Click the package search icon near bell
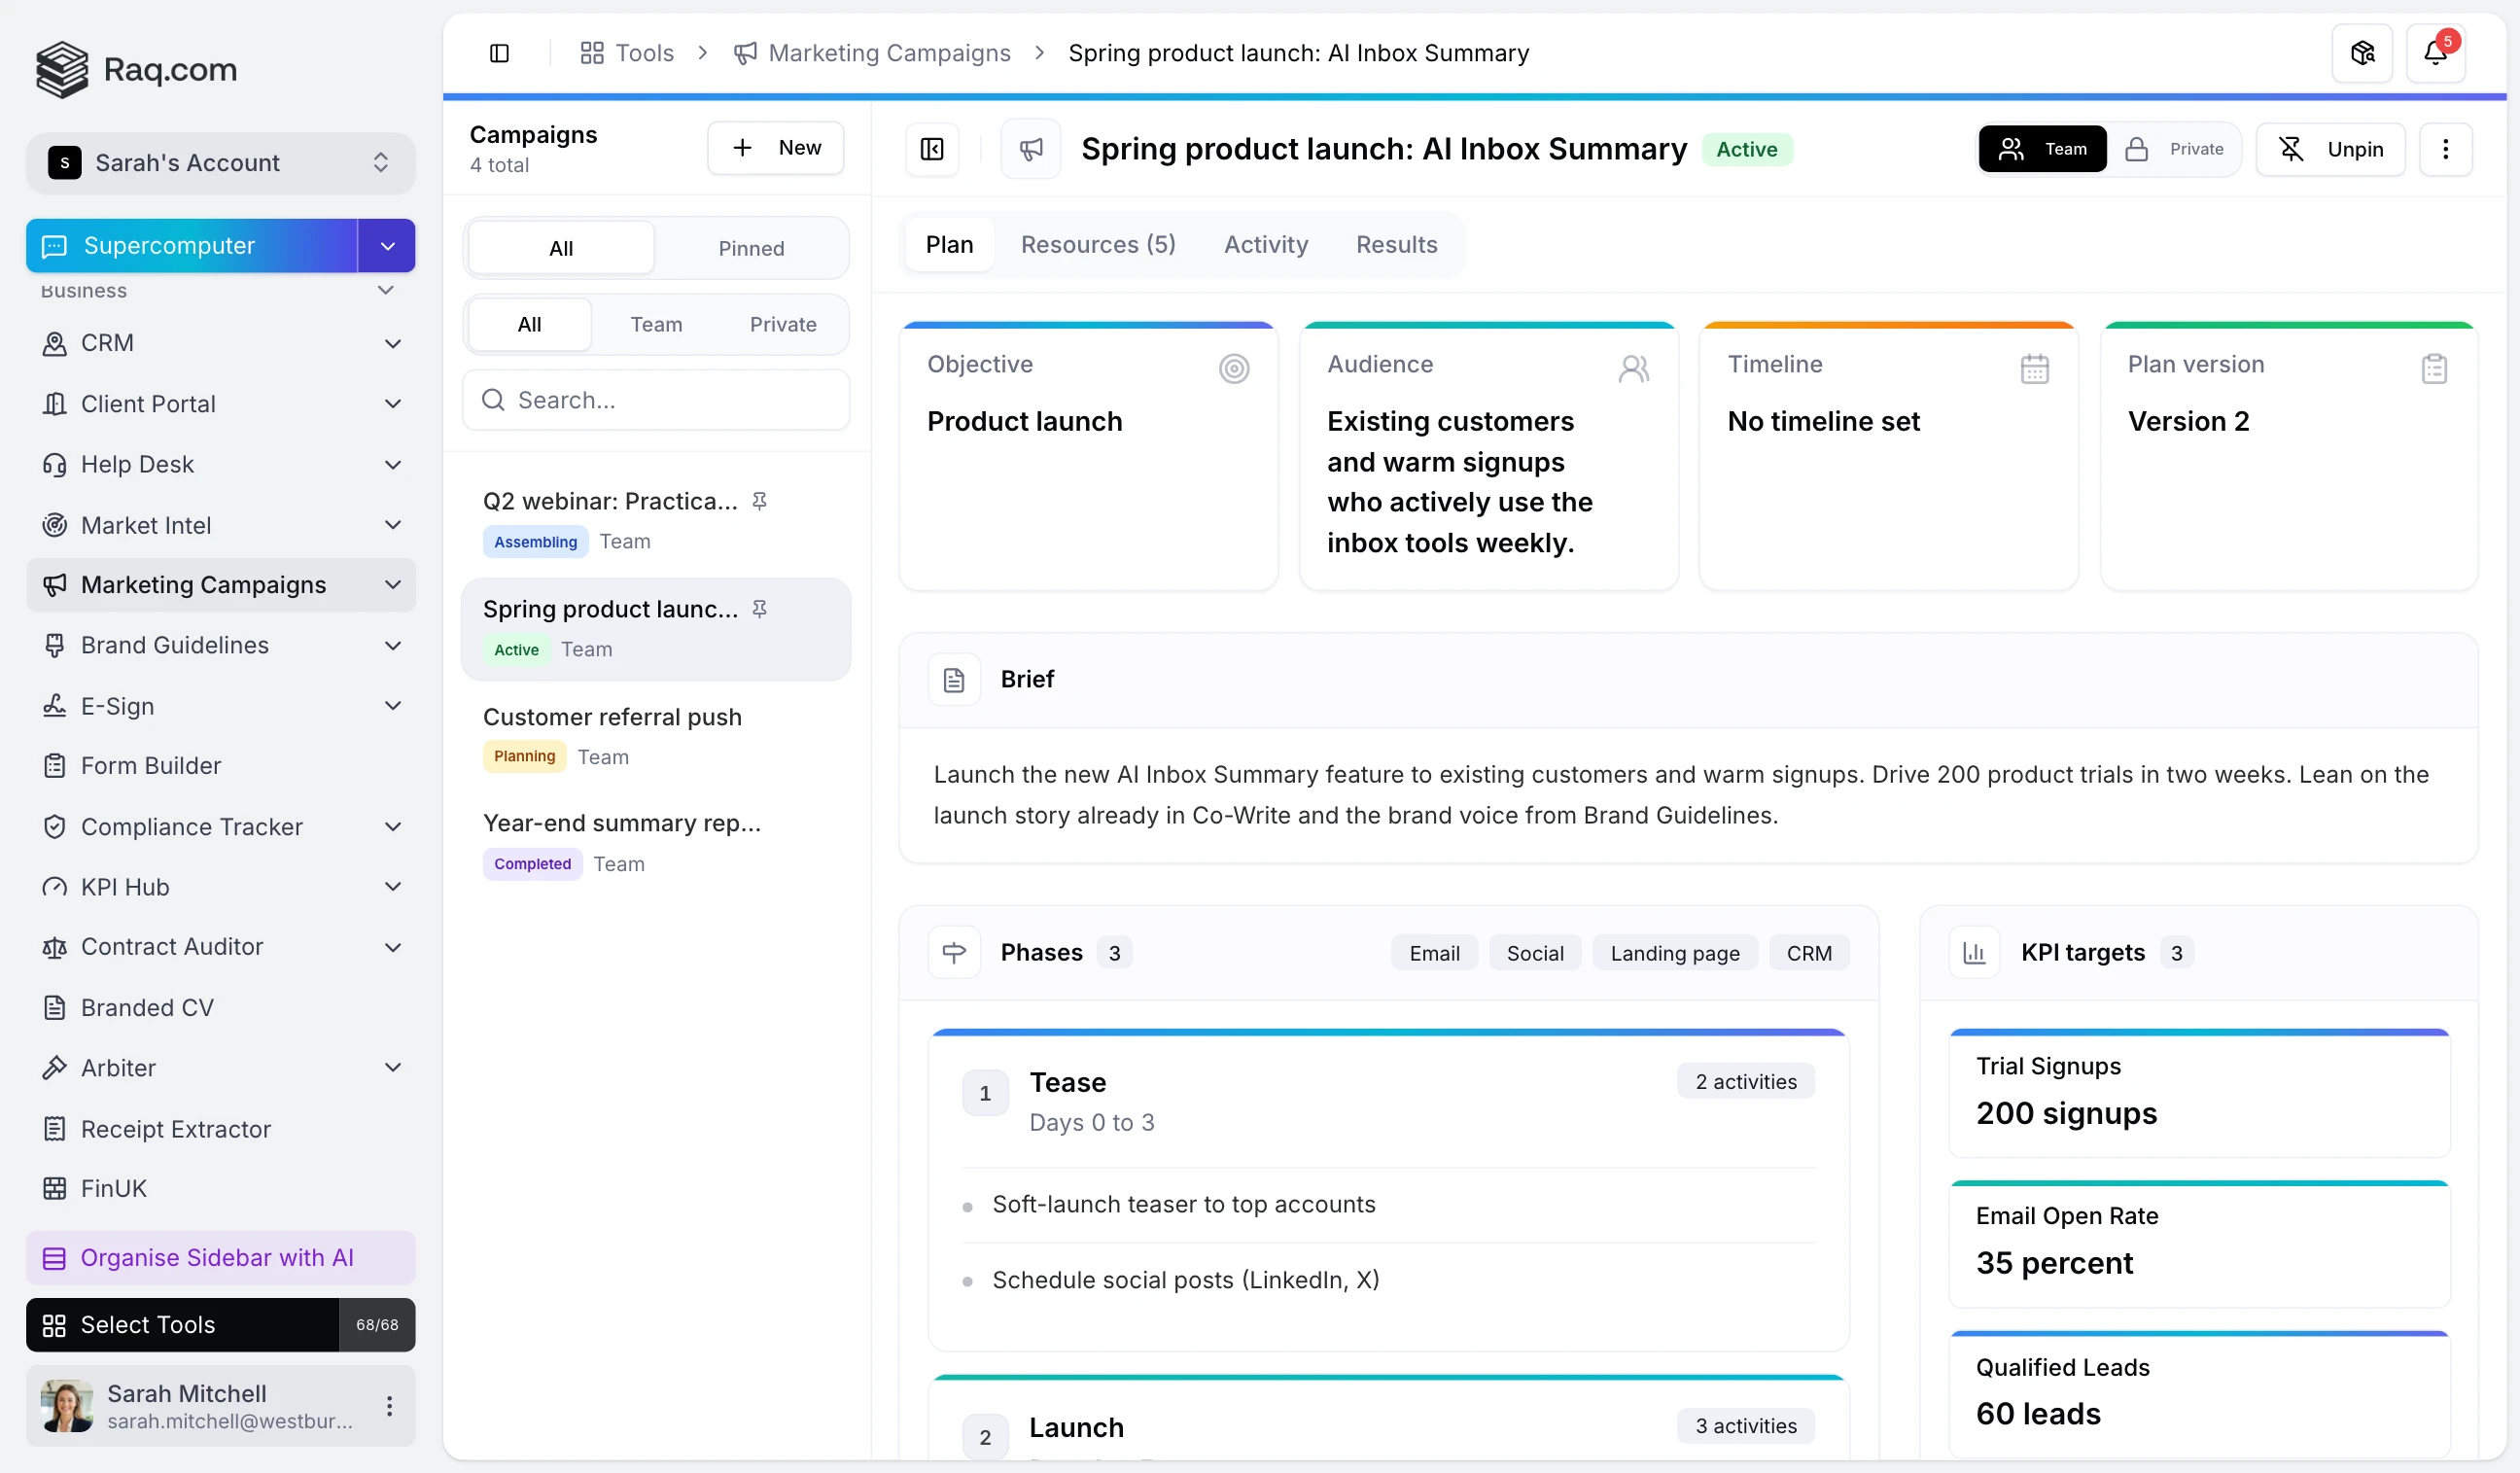Image resolution: width=2520 pixels, height=1473 pixels. coord(2362,53)
